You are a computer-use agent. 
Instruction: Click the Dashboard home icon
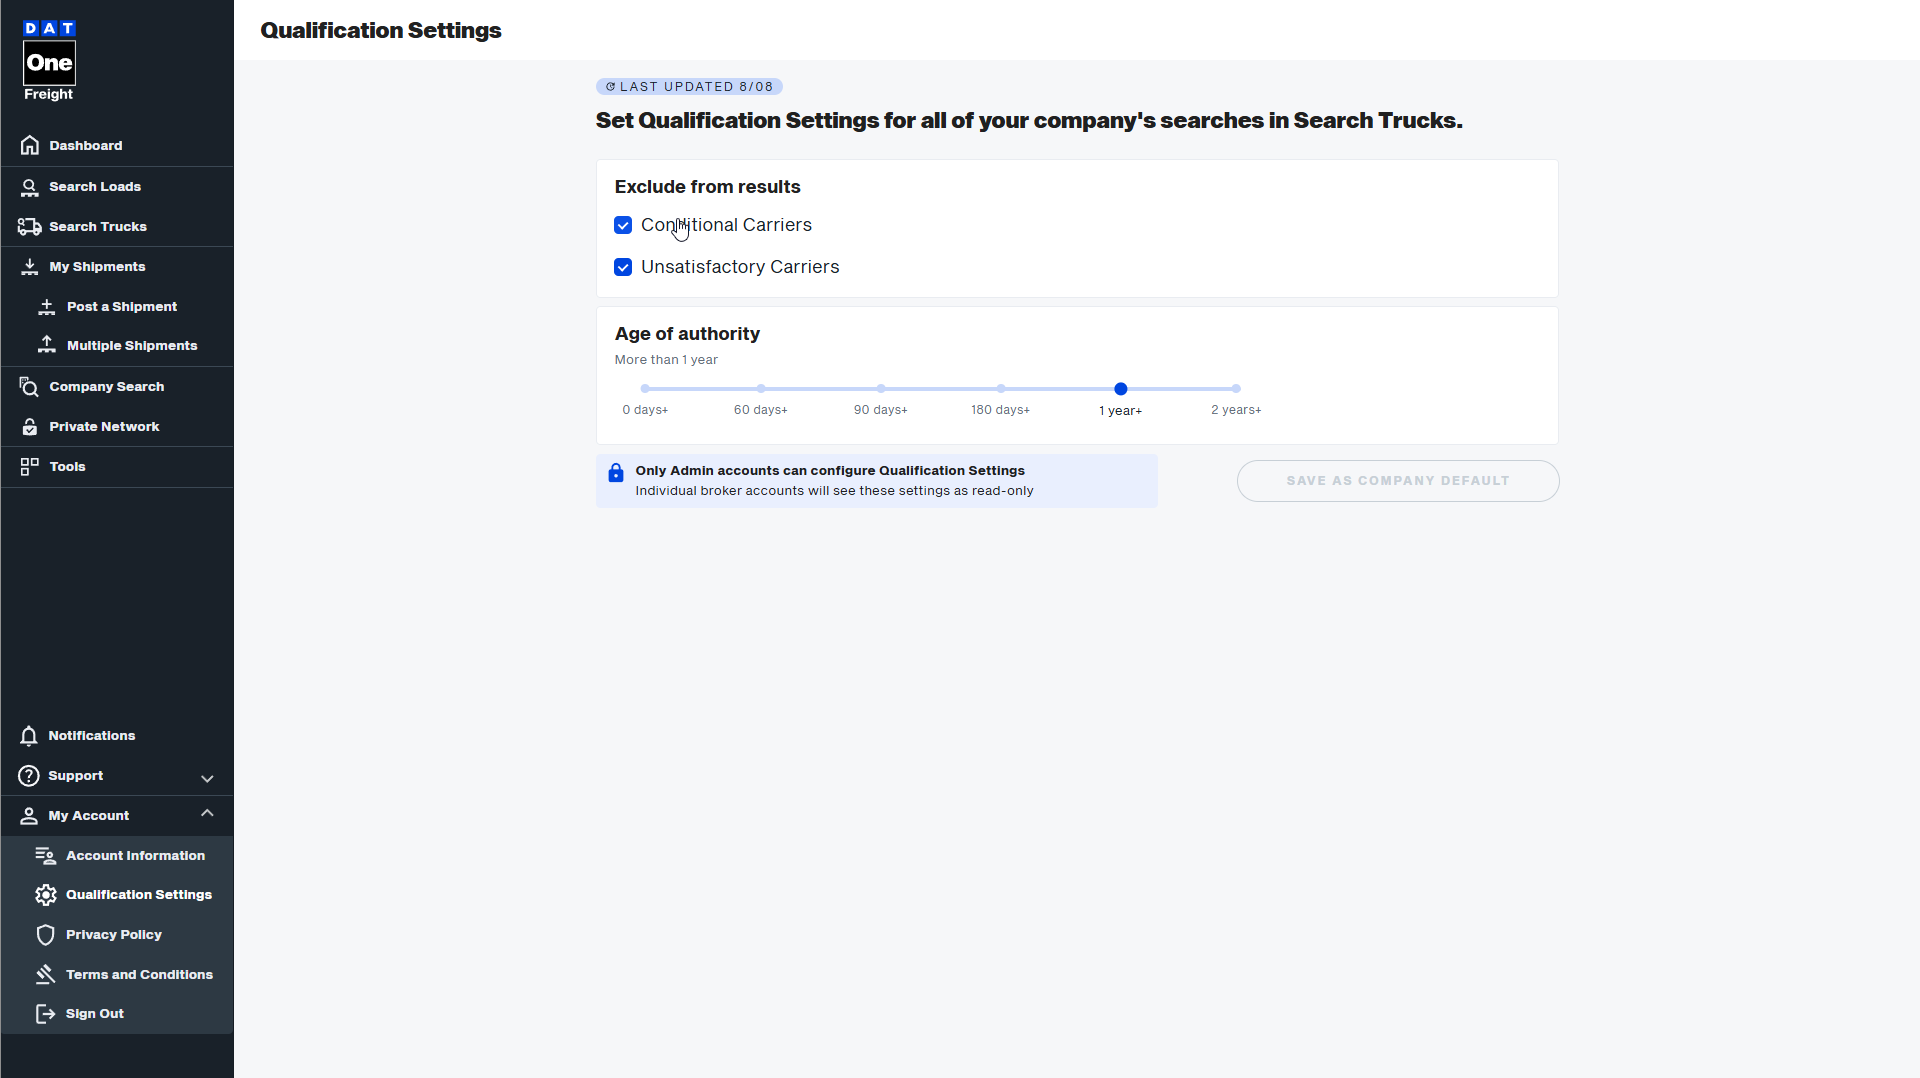(x=30, y=146)
